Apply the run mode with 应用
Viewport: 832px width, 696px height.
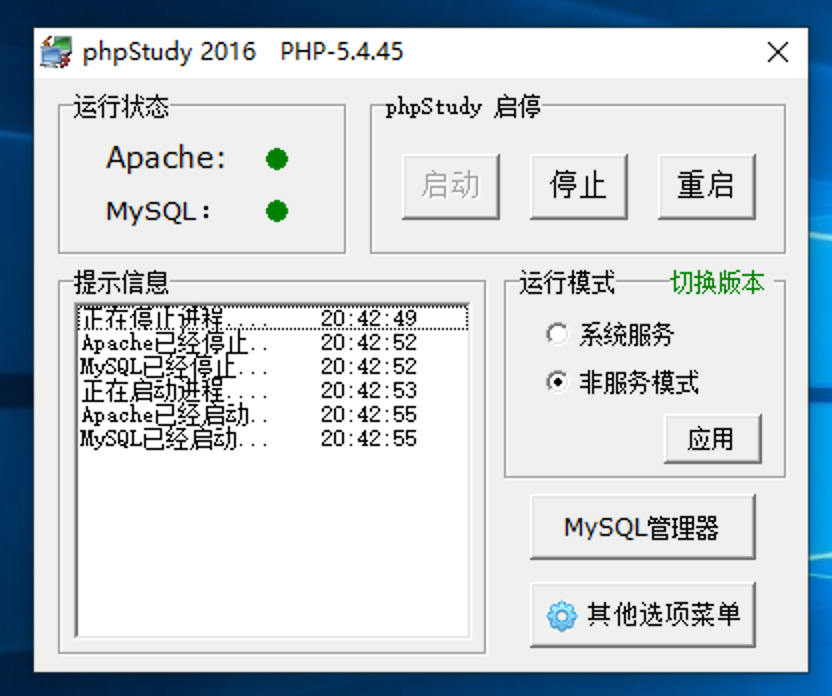(x=713, y=439)
